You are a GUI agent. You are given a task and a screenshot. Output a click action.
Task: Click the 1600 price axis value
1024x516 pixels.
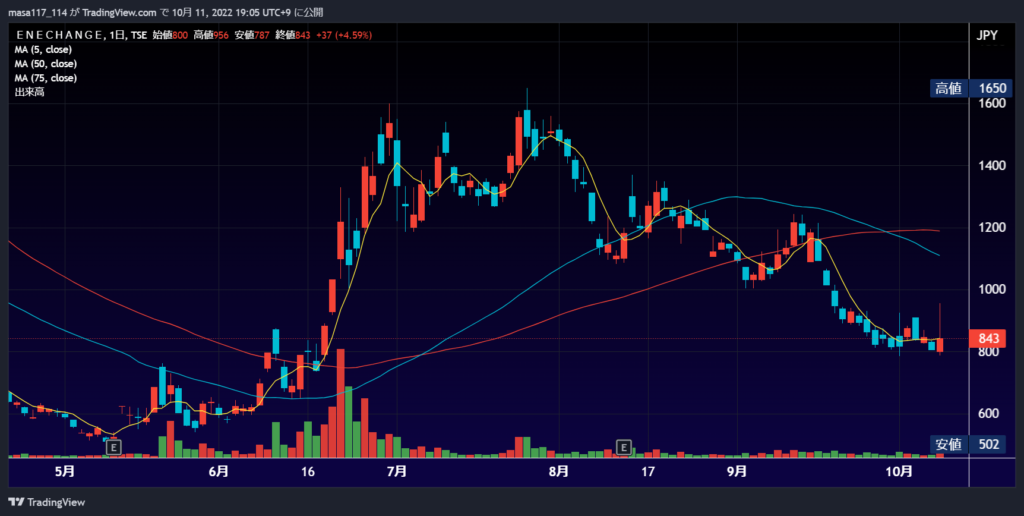(x=991, y=103)
